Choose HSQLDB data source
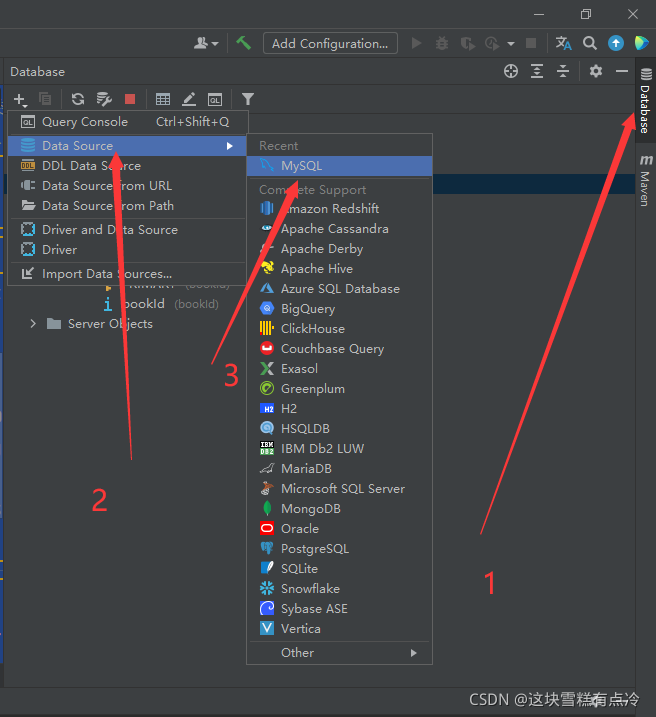Screen dimensions: 656x717 (x=339, y=428)
